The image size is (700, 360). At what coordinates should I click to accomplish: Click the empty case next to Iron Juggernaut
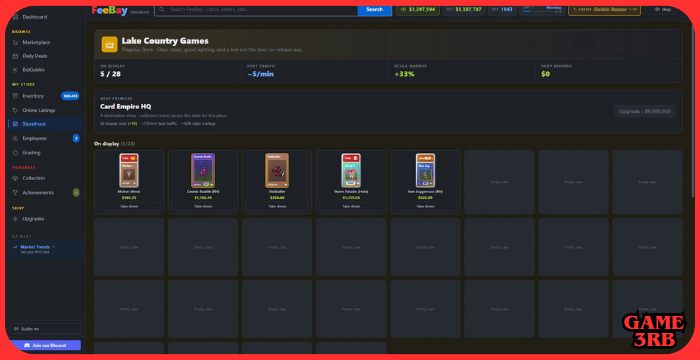pos(499,182)
